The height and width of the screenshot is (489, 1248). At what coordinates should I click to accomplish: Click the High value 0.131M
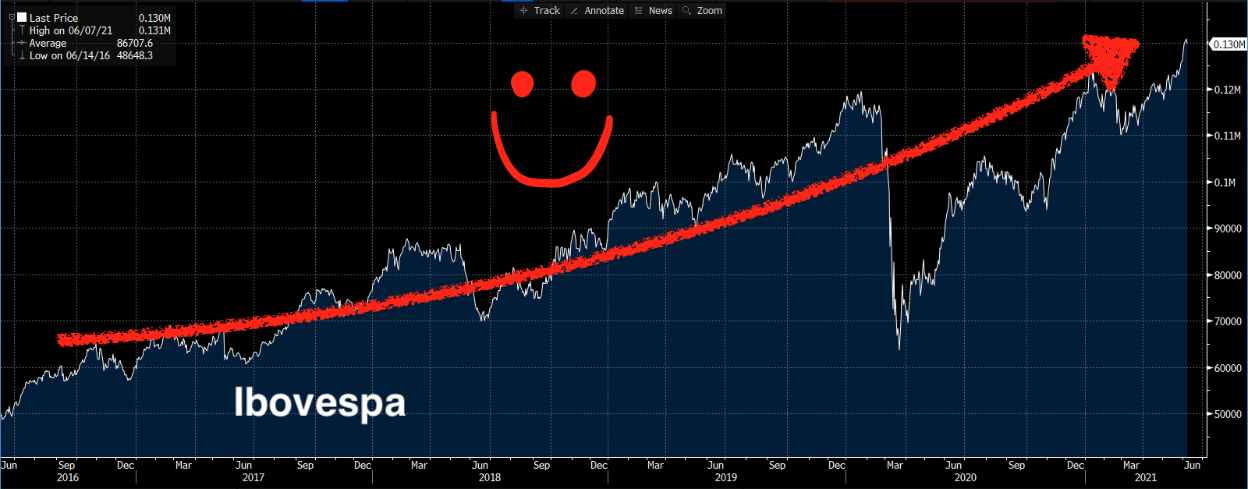tap(155, 31)
